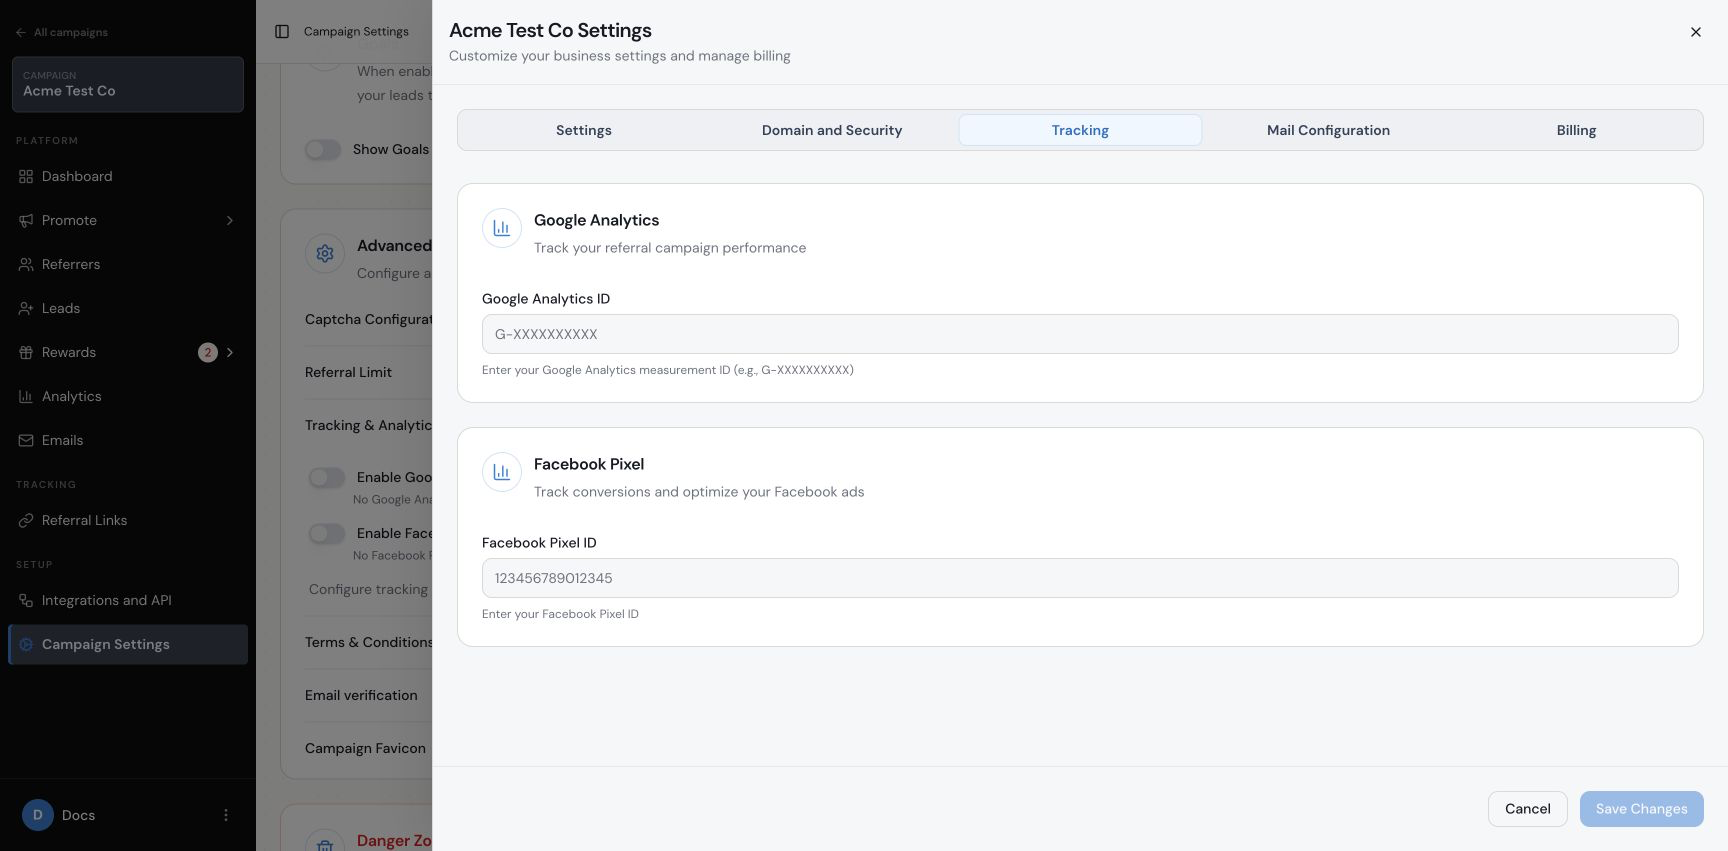Click the Tracking tab
This screenshot has height=851, width=1728.
1080,130
